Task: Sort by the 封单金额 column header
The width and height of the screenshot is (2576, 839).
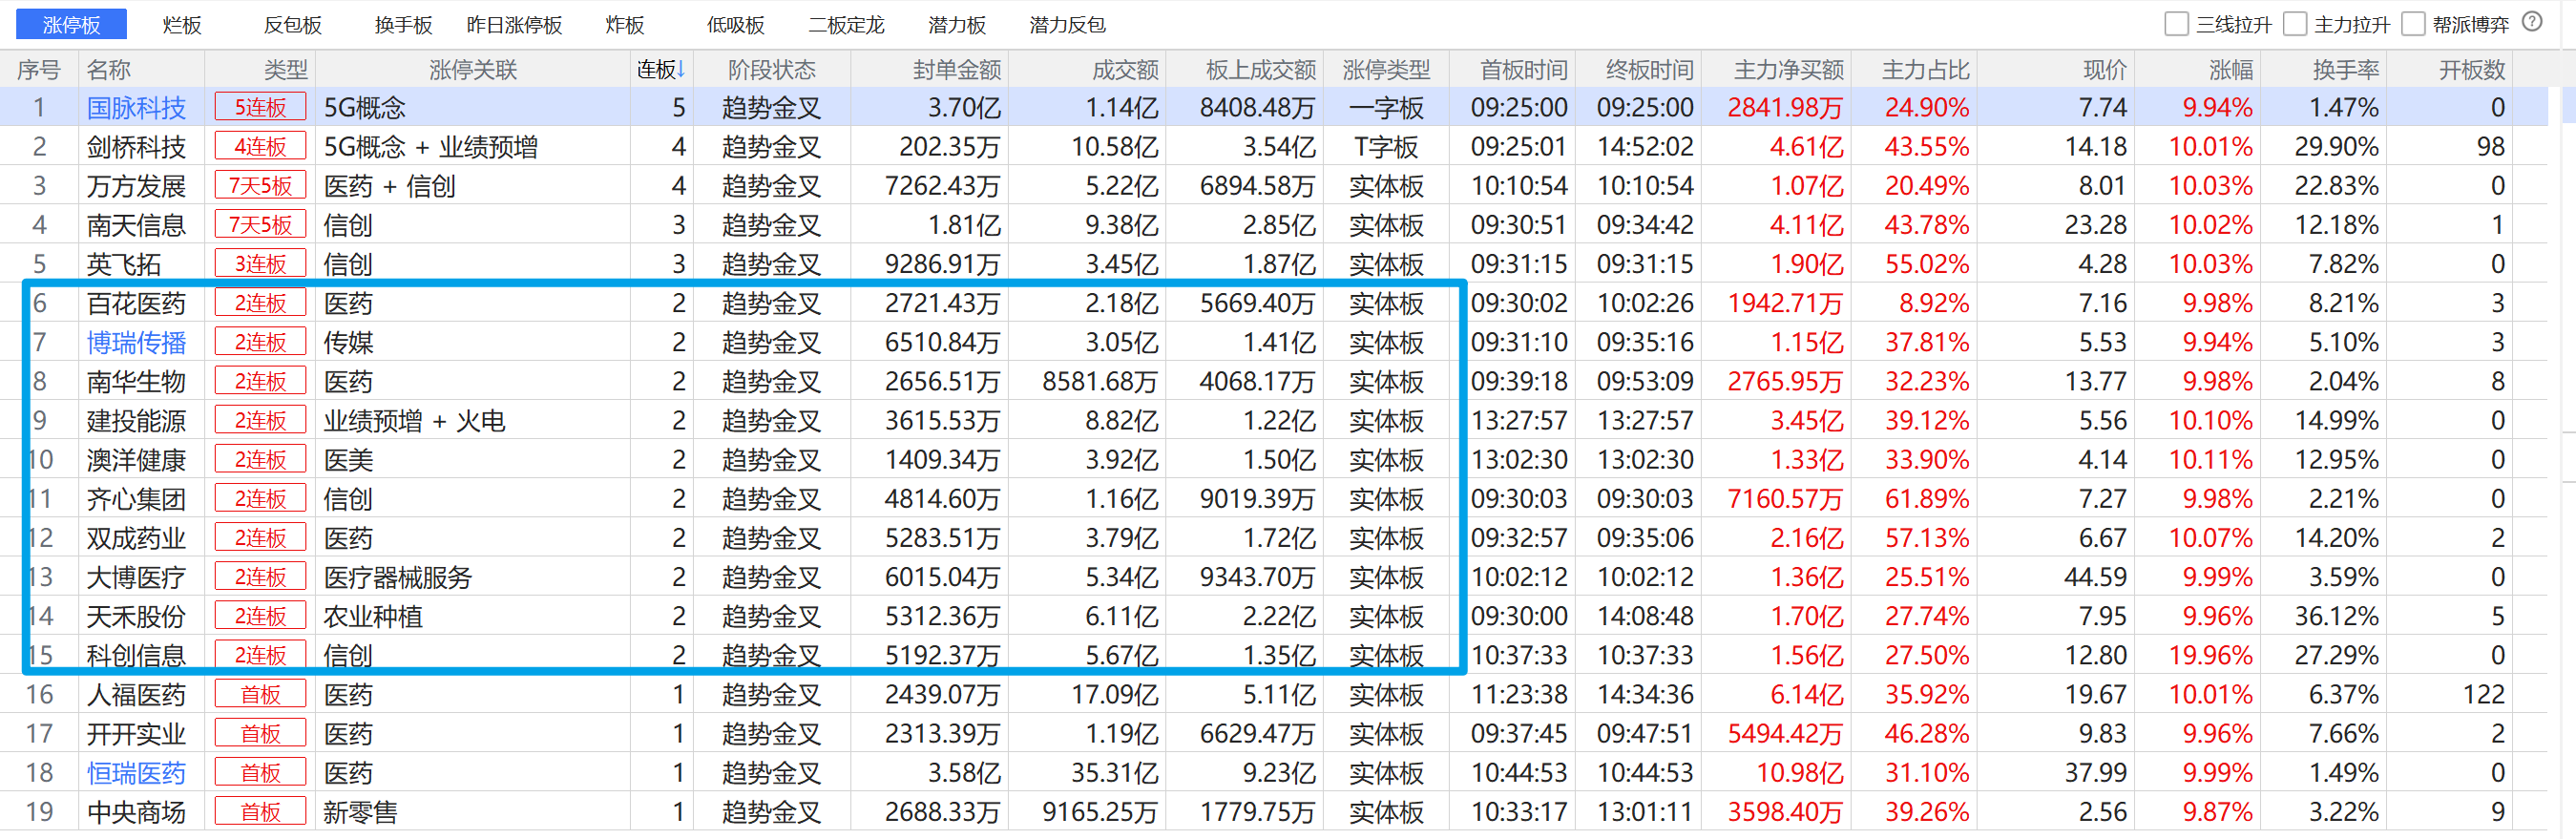Action: click(957, 69)
